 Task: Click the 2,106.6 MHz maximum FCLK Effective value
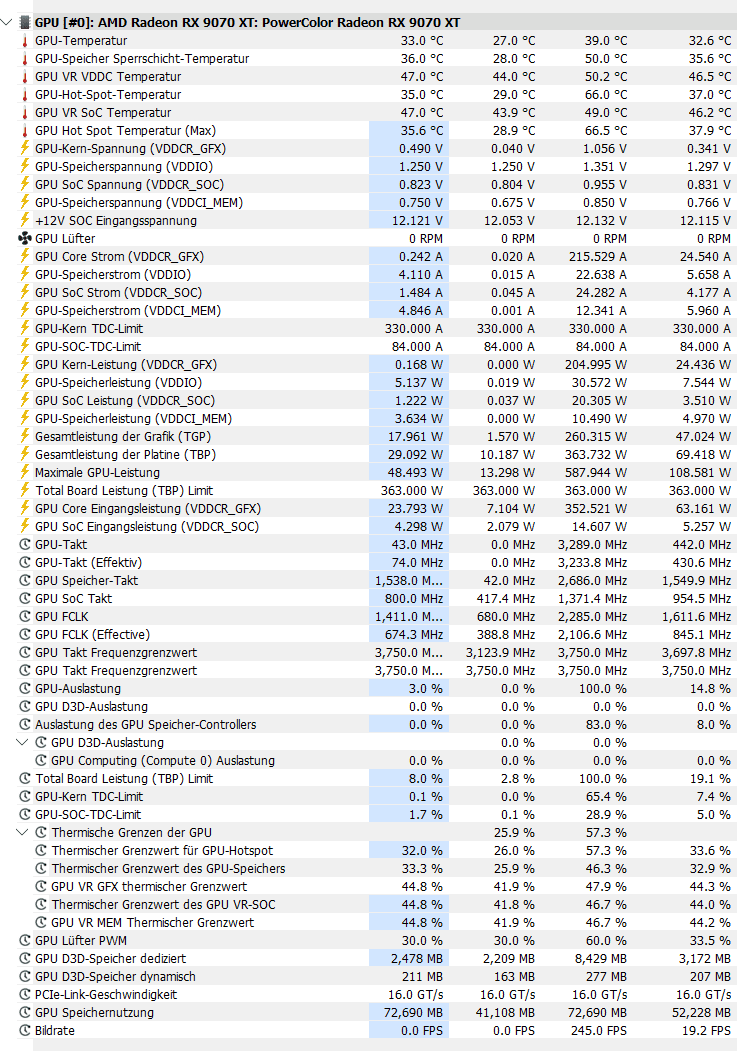[x=592, y=634]
